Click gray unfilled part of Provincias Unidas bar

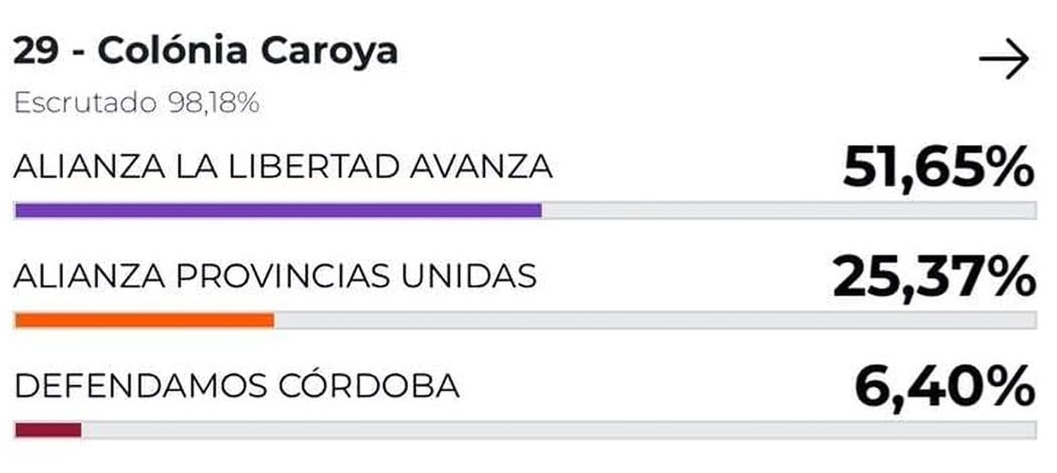pos(654,321)
